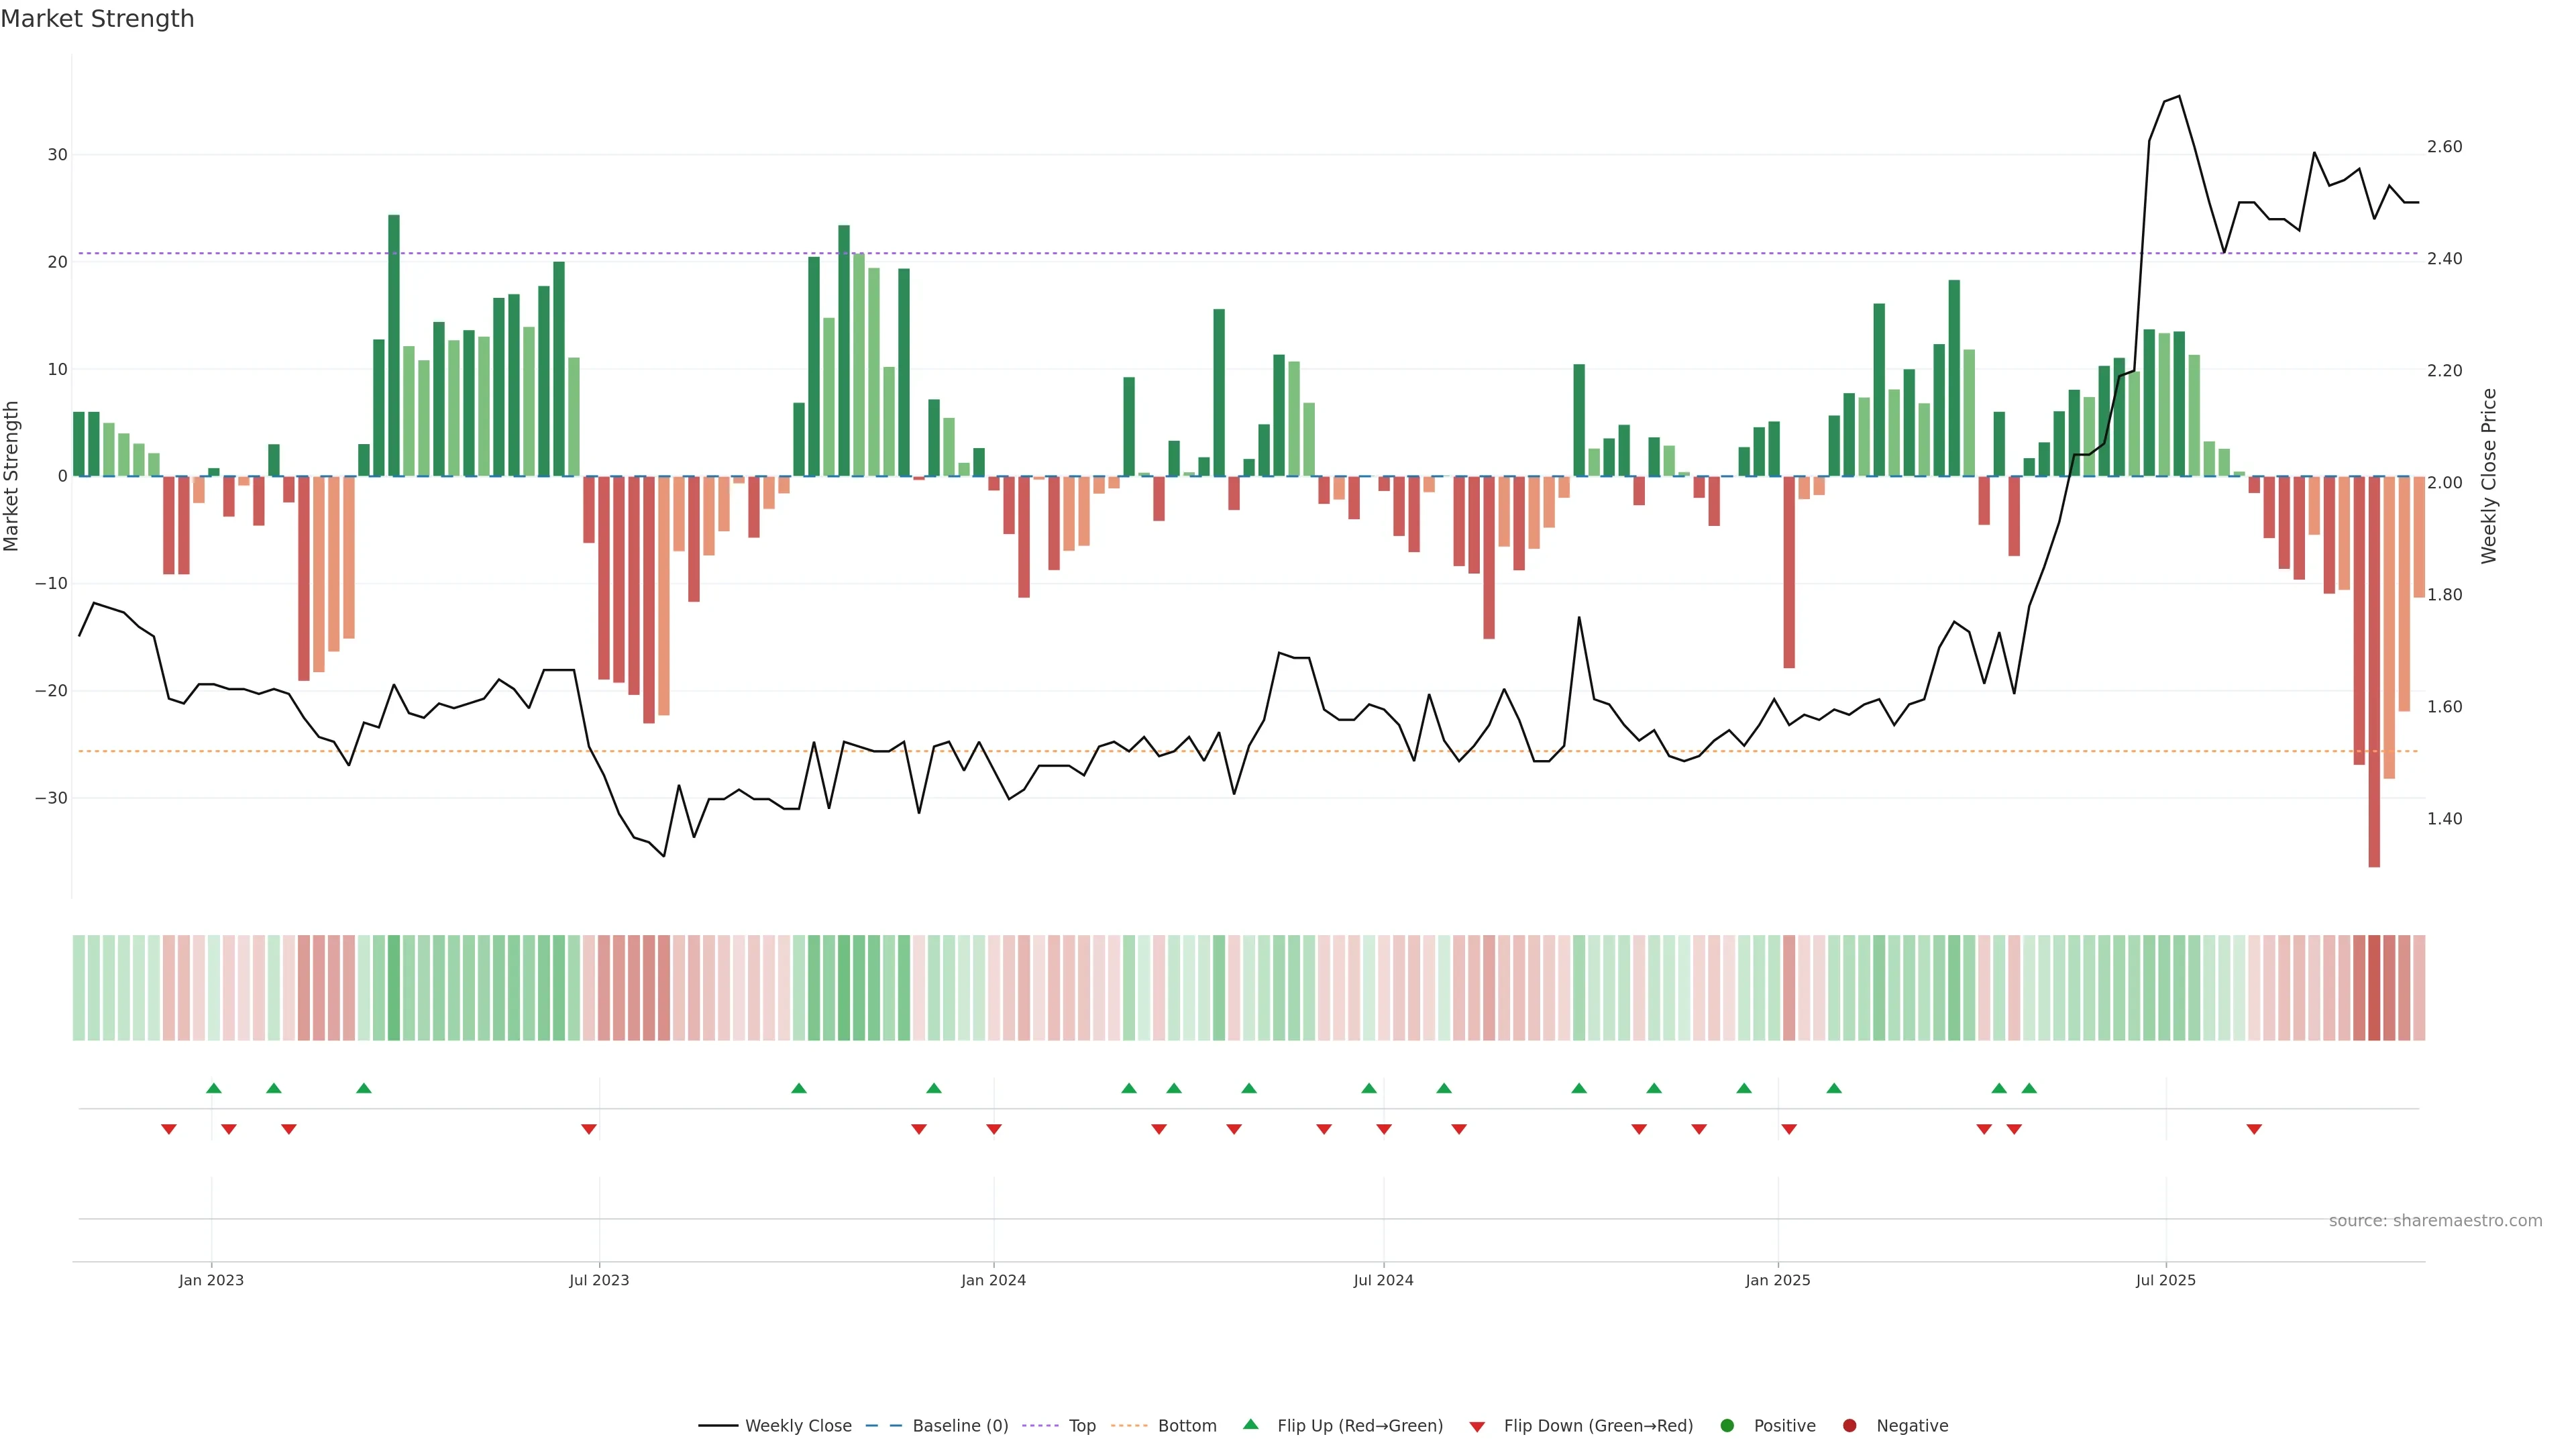2576x1449 pixels.
Task: Click the first green flip-up triangle near Jan 2023
Action: pyautogui.click(x=213, y=1088)
